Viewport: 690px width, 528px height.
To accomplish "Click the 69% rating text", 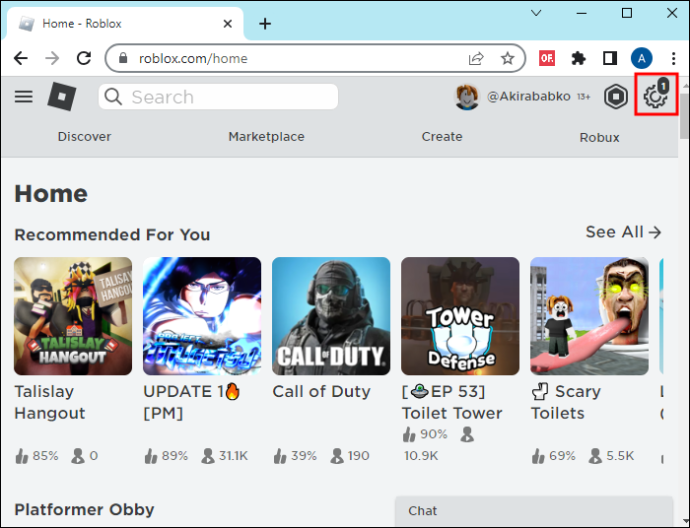I will pyautogui.click(x=562, y=456).
